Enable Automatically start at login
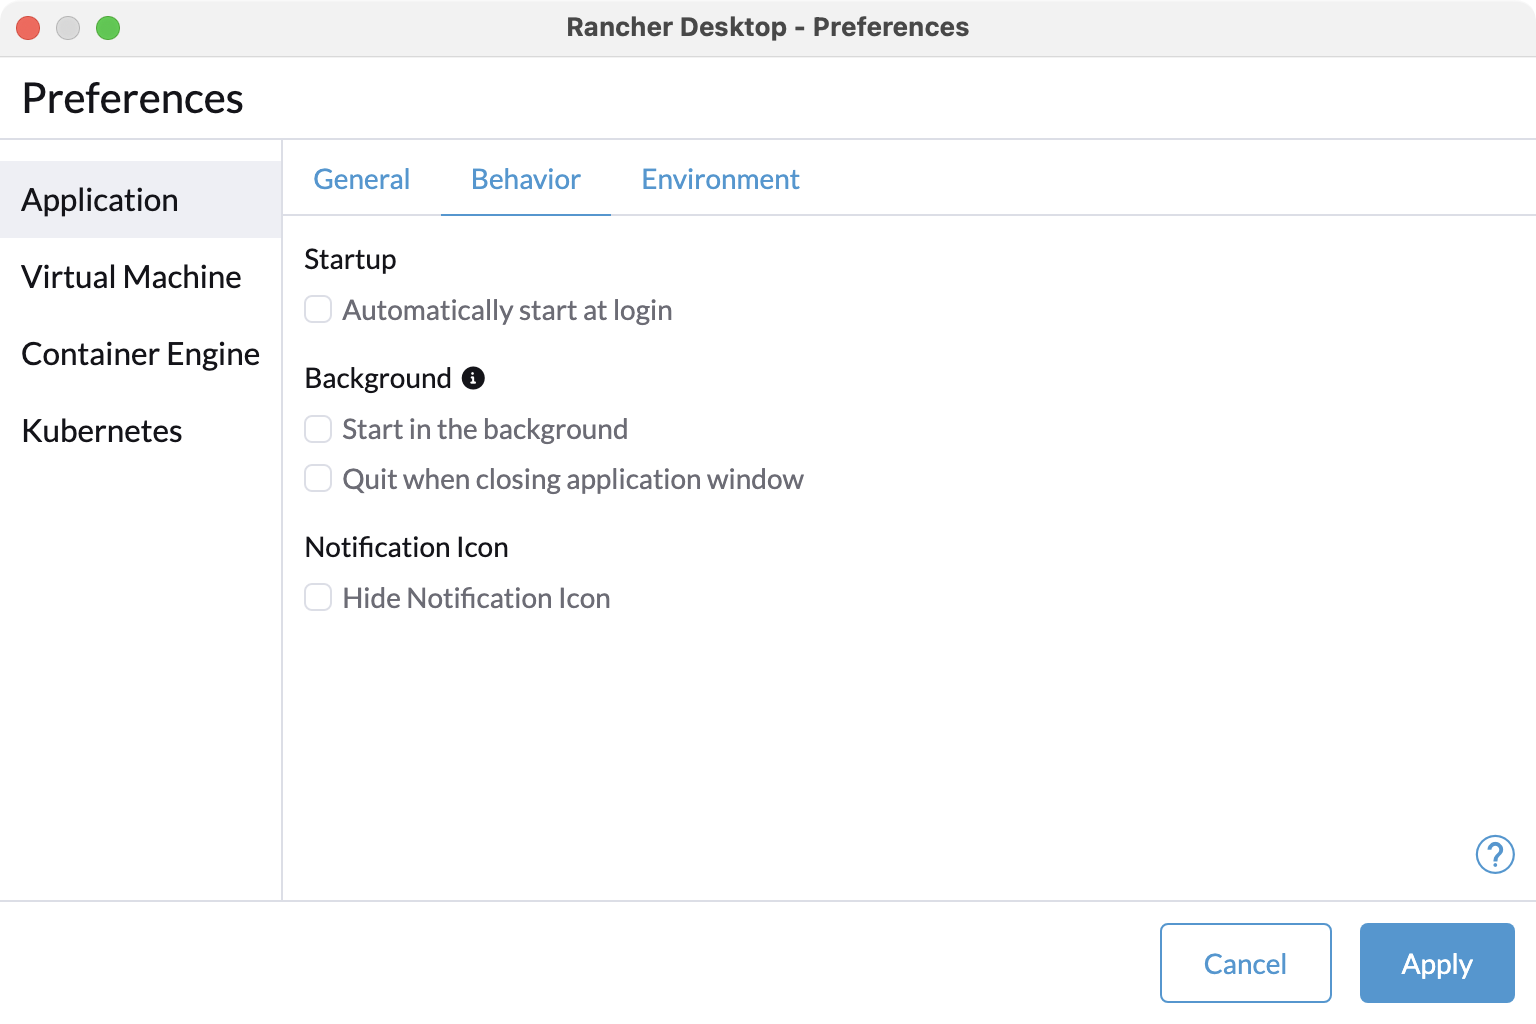 318,310
